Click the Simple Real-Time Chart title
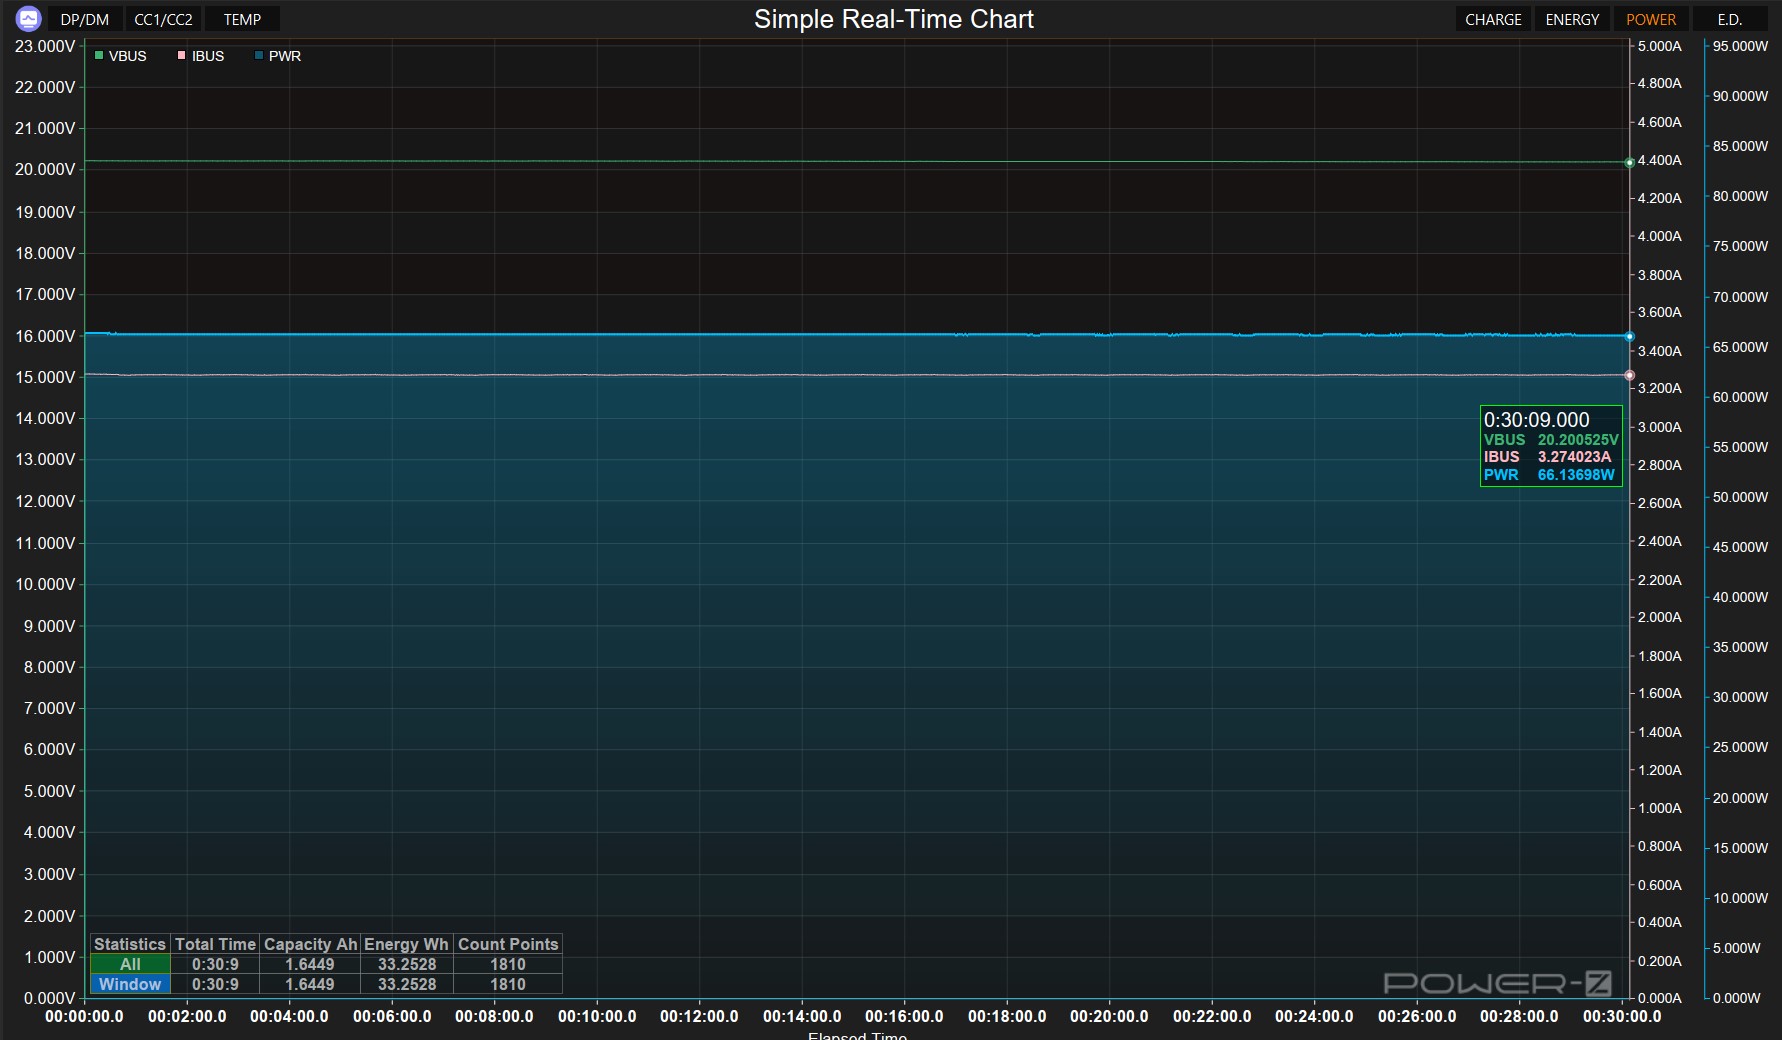This screenshot has width=1782, height=1040. pyautogui.click(x=893, y=19)
